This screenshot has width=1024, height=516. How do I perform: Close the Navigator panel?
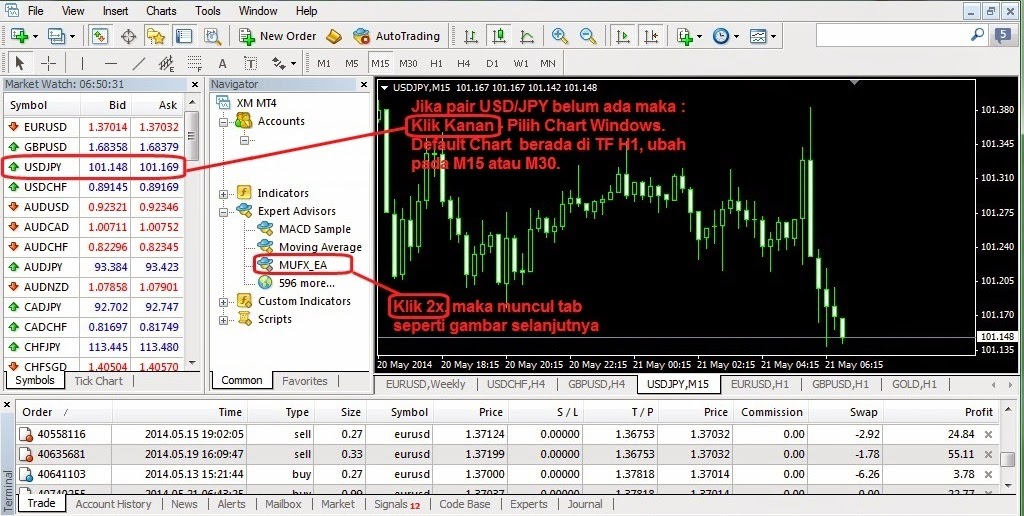(364, 84)
